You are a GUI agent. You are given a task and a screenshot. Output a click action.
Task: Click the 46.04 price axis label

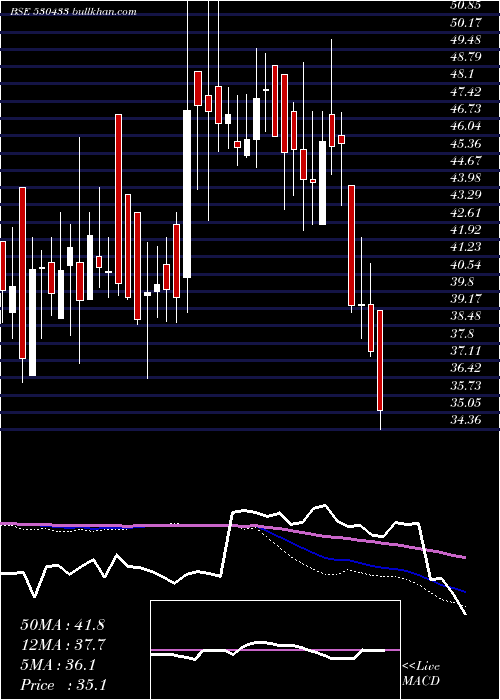[x=466, y=126]
